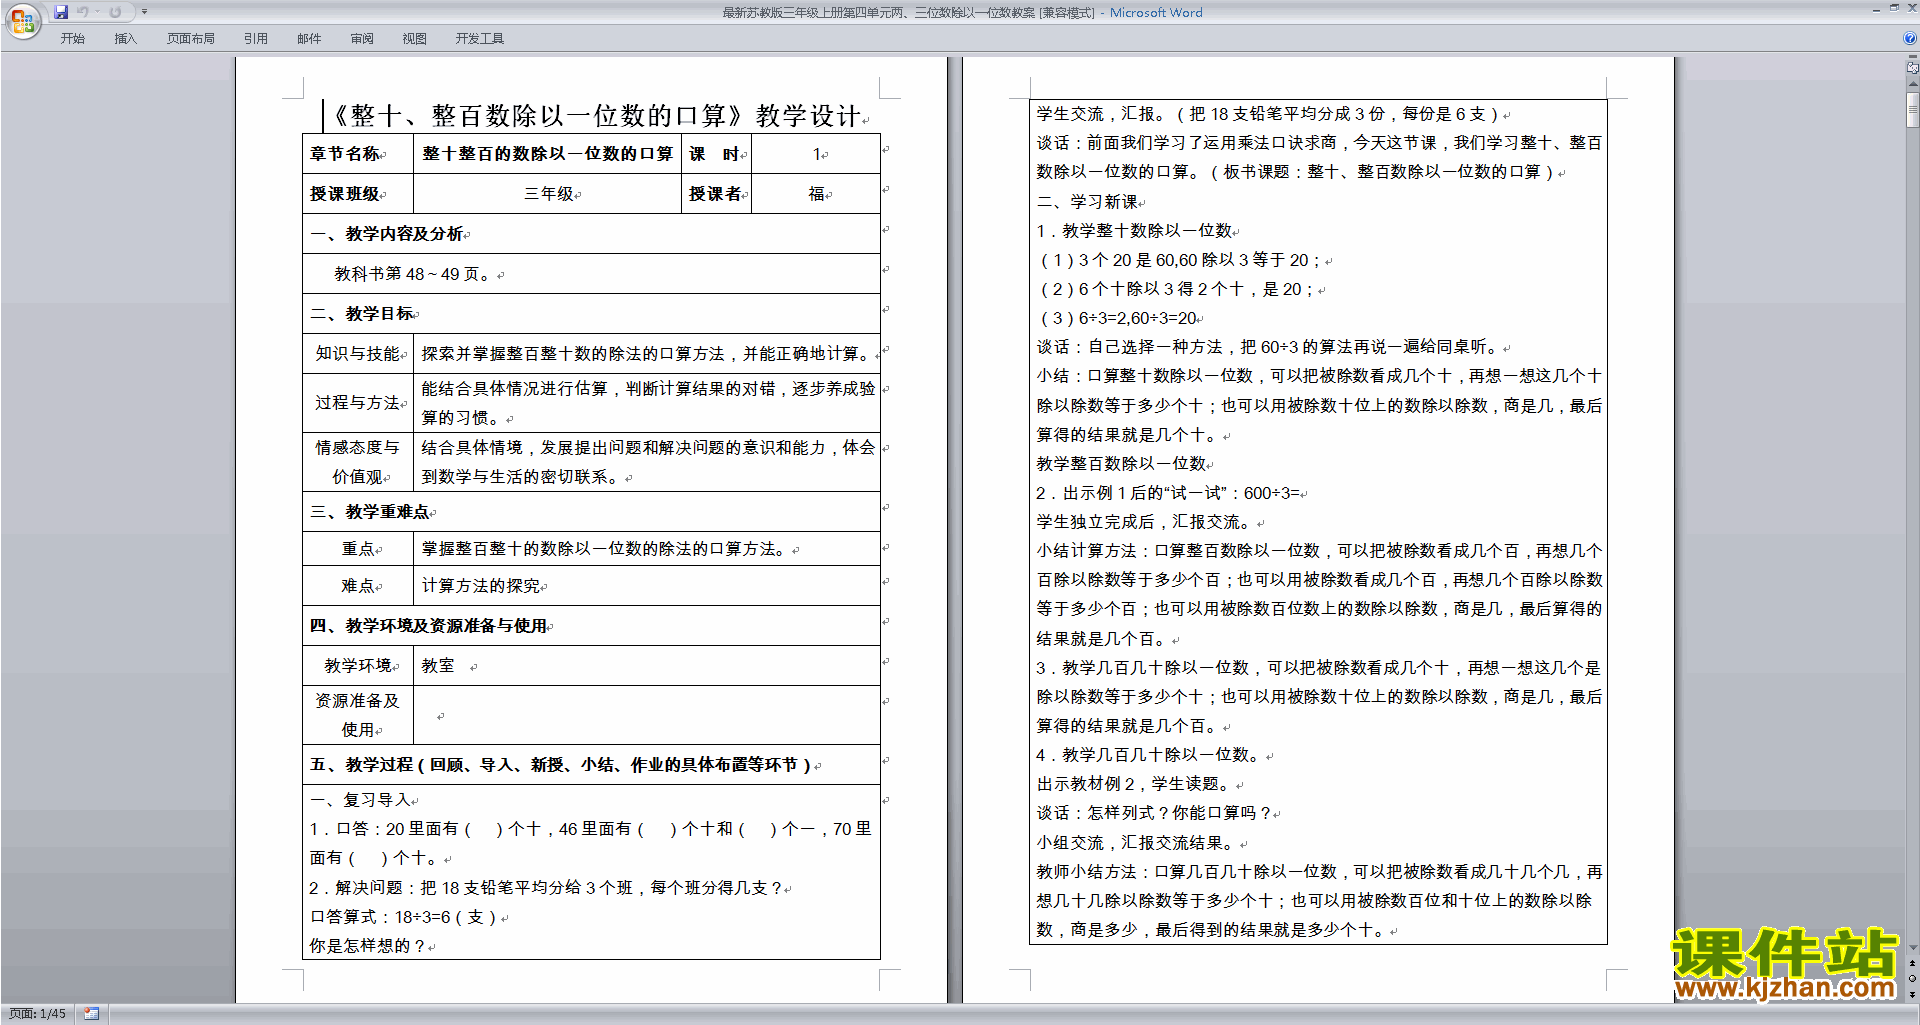Click page indicator 页面: 1/45
This screenshot has height=1025, width=1920.
(37, 1014)
